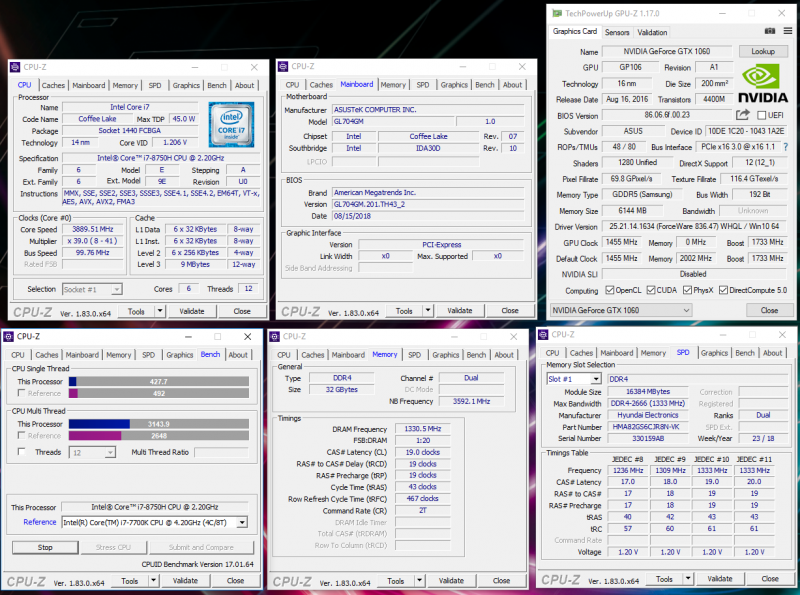Click the title bar icon of the CPU-Z Bench window
Viewport: 800px width, 595px height.
coord(9,336)
